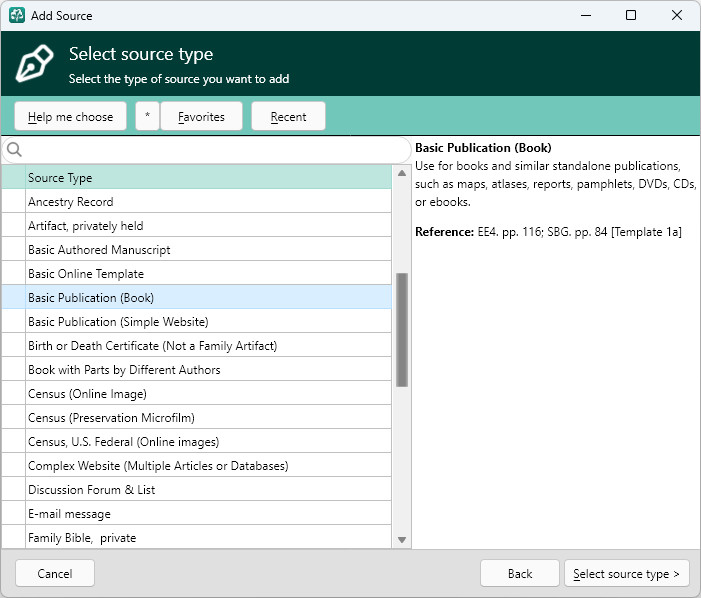Choose Basic Online Template
The height and width of the screenshot is (598, 701).
[197, 274]
